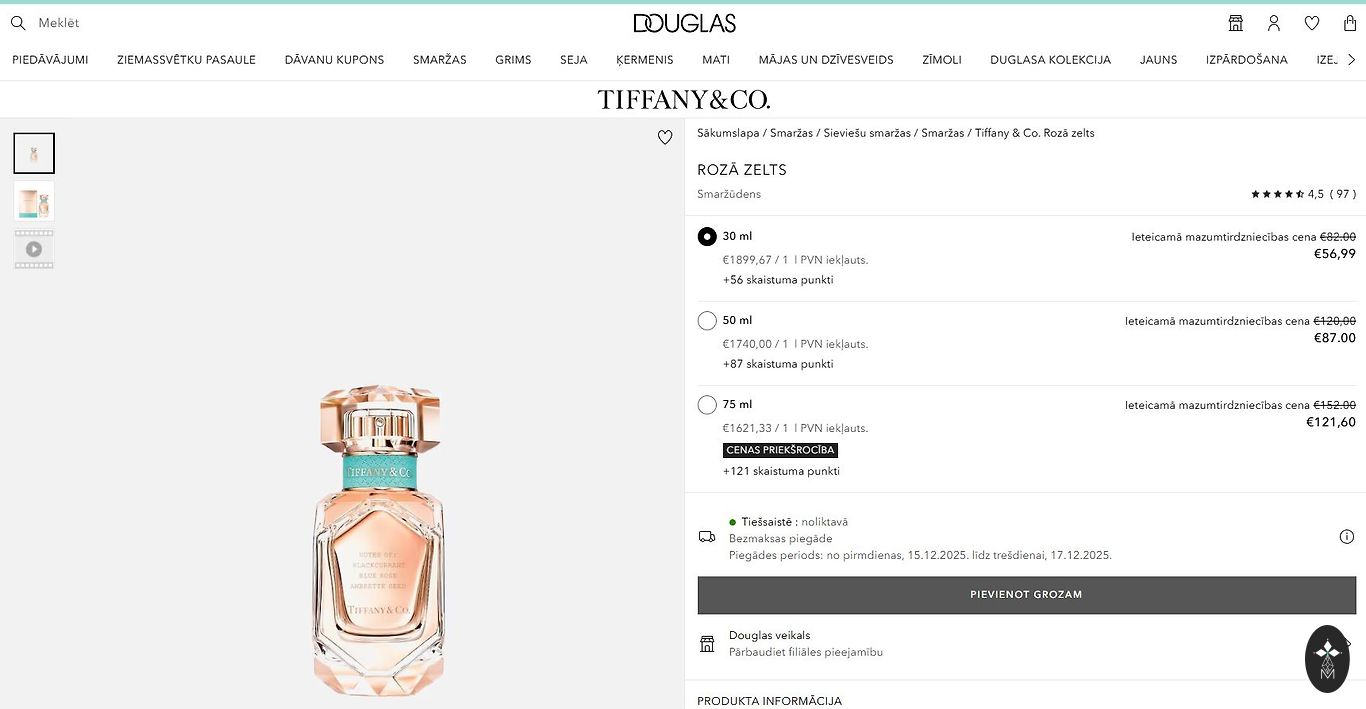Click the search magnifier icon
The height and width of the screenshot is (709, 1366).
coord(18,23)
